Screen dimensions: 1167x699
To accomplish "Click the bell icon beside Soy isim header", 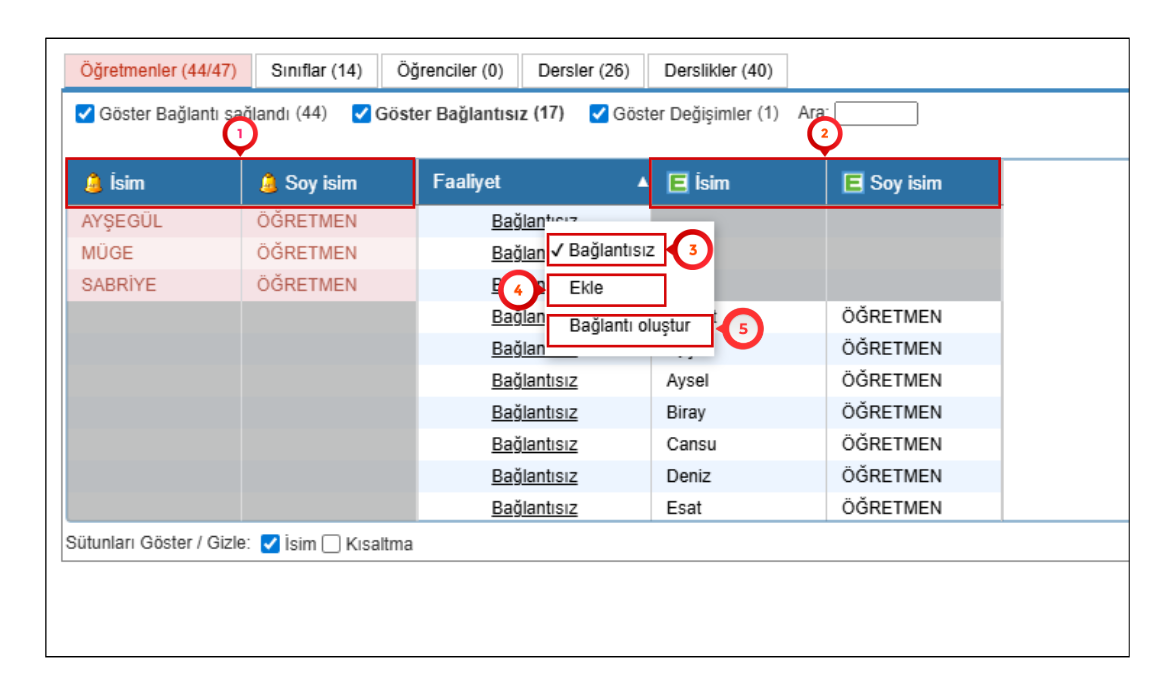I will coord(268,183).
